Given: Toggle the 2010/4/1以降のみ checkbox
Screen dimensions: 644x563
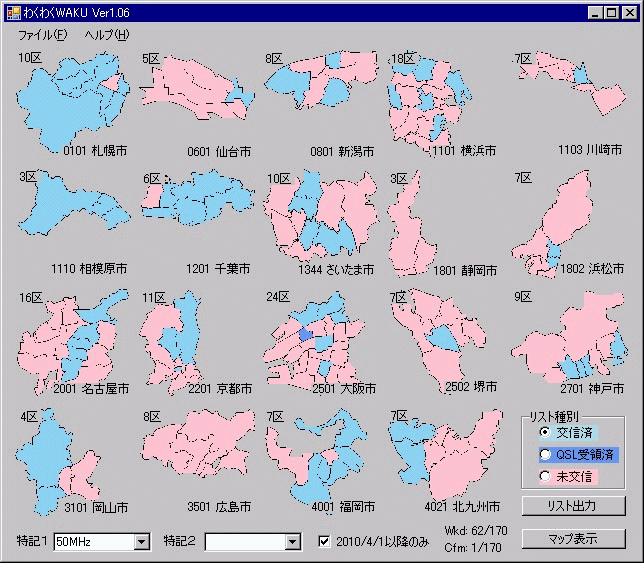Looking at the screenshot, I should (x=324, y=542).
